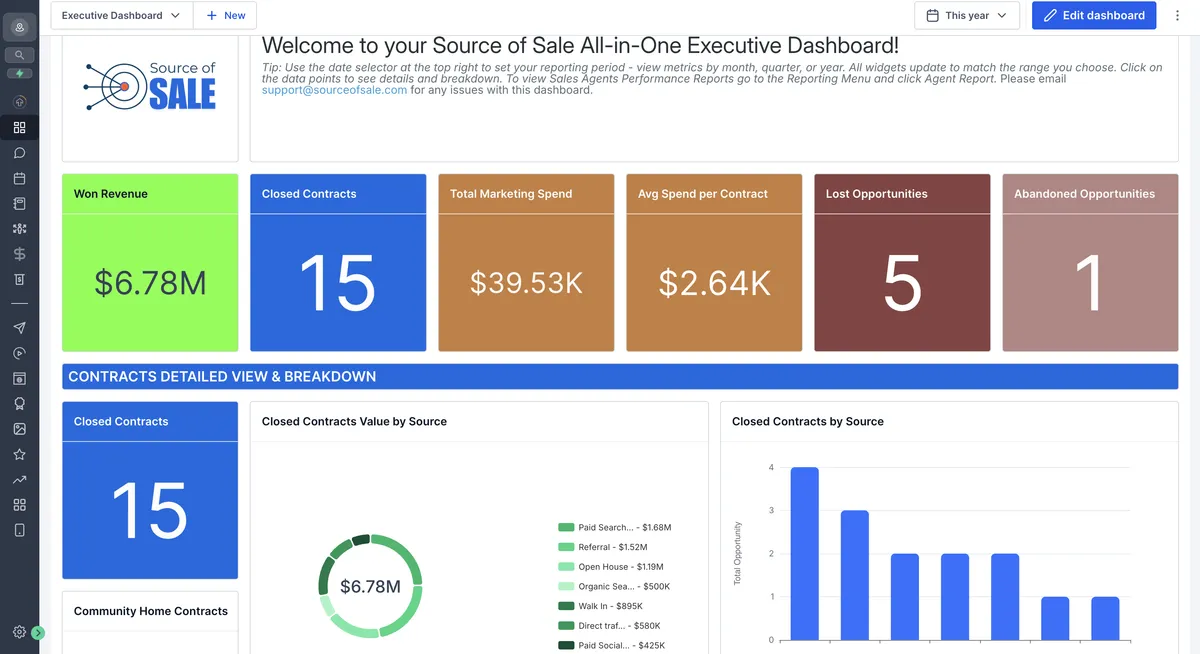Click the Referral legend color swatch
The width and height of the screenshot is (1200, 654).
coord(566,547)
